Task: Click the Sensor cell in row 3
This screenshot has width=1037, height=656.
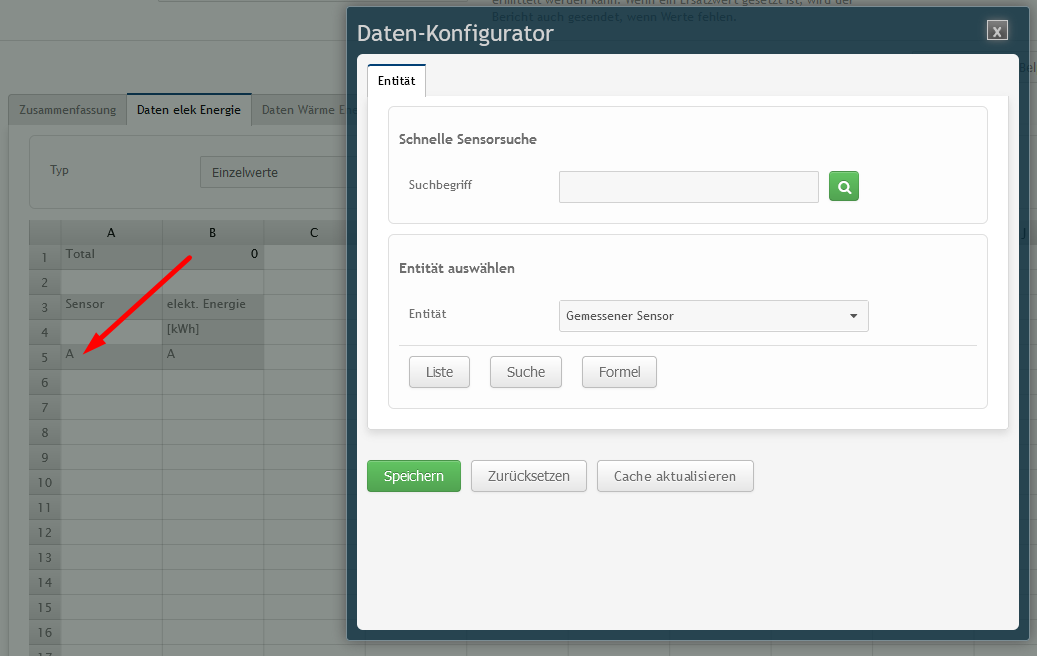Action: pos(111,308)
